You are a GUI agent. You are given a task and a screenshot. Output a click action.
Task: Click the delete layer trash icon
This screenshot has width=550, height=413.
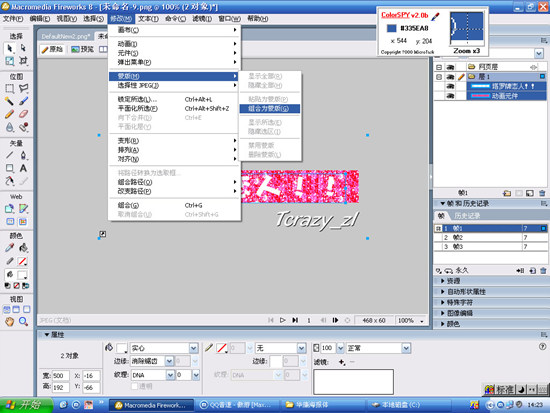point(542,193)
